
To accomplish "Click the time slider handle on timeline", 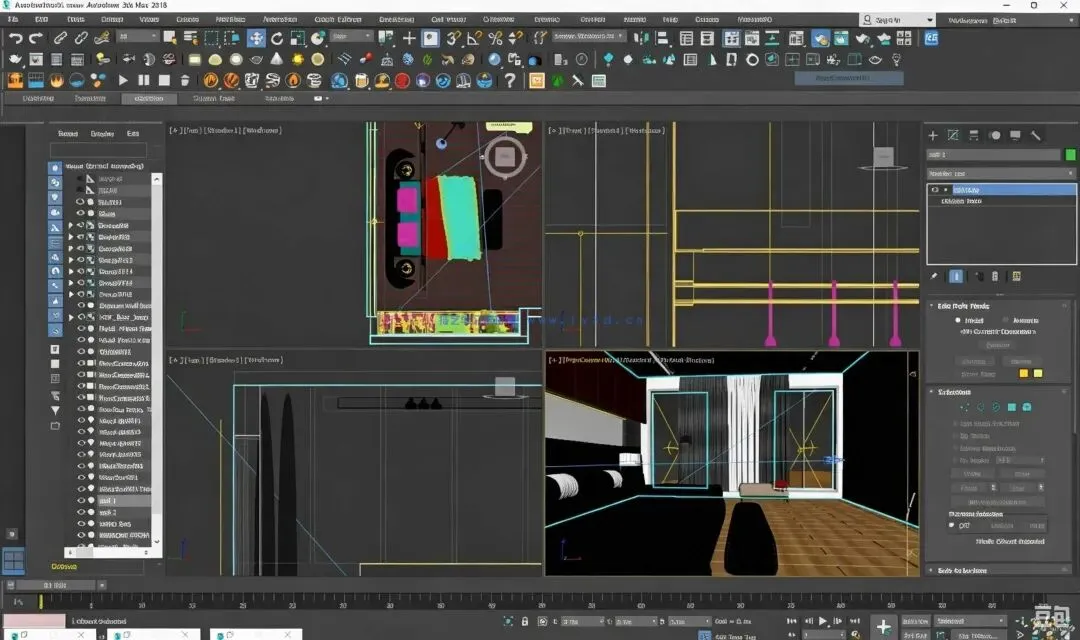I will [56, 586].
